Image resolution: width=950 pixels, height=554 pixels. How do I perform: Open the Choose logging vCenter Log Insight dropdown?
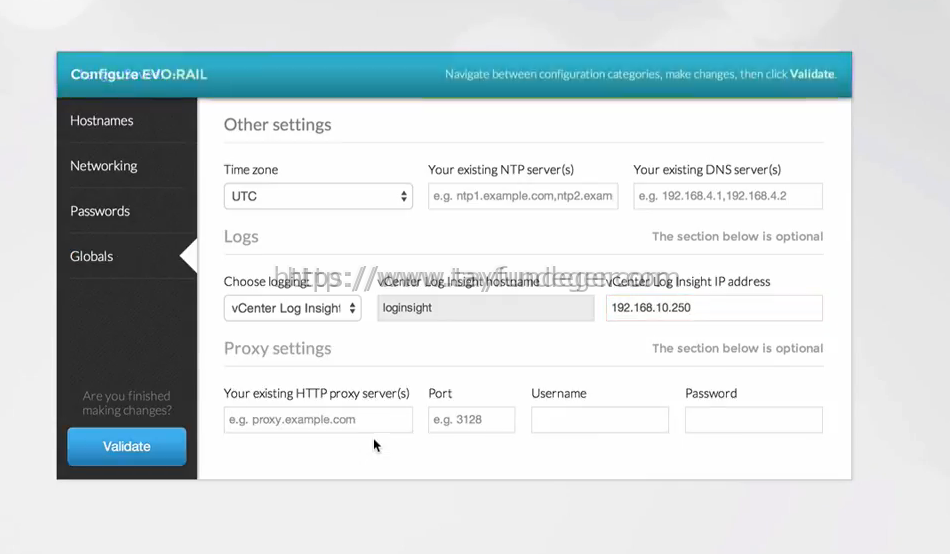[293, 308]
